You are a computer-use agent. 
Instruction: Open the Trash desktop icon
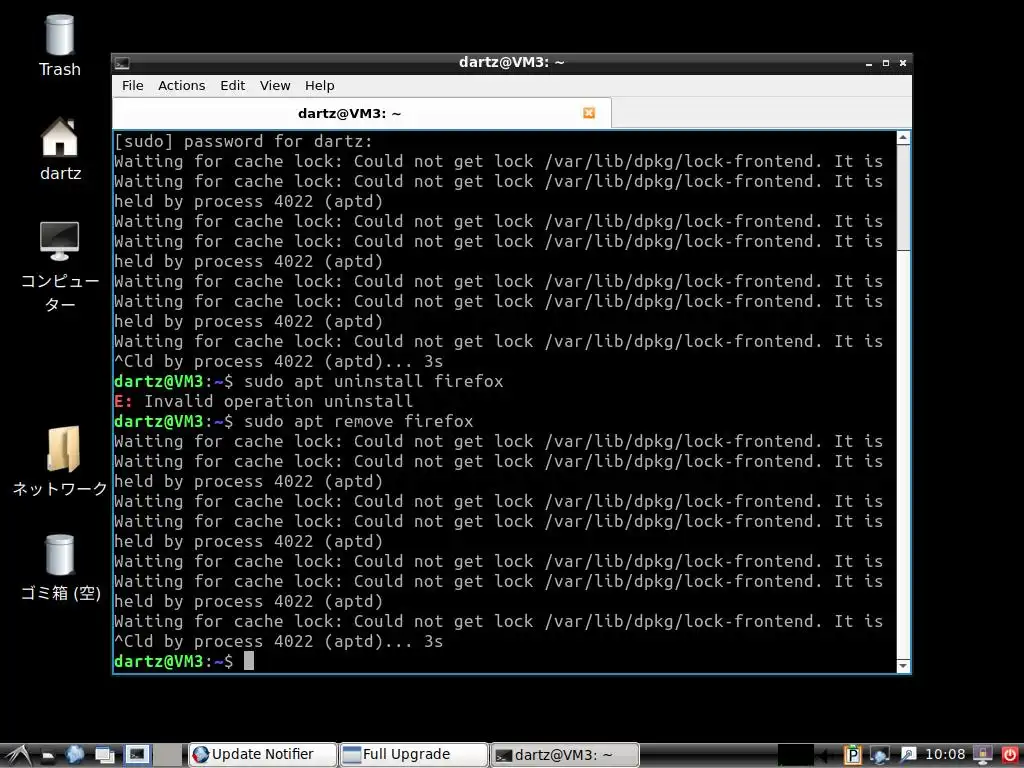click(59, 46)
